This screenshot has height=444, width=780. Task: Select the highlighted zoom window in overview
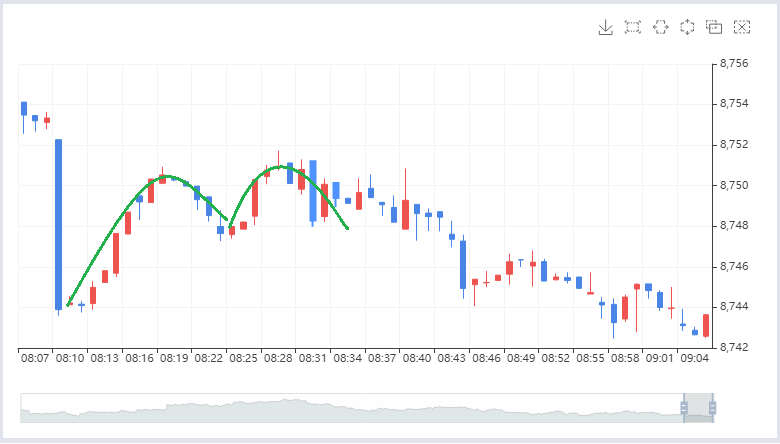[698, 408]
